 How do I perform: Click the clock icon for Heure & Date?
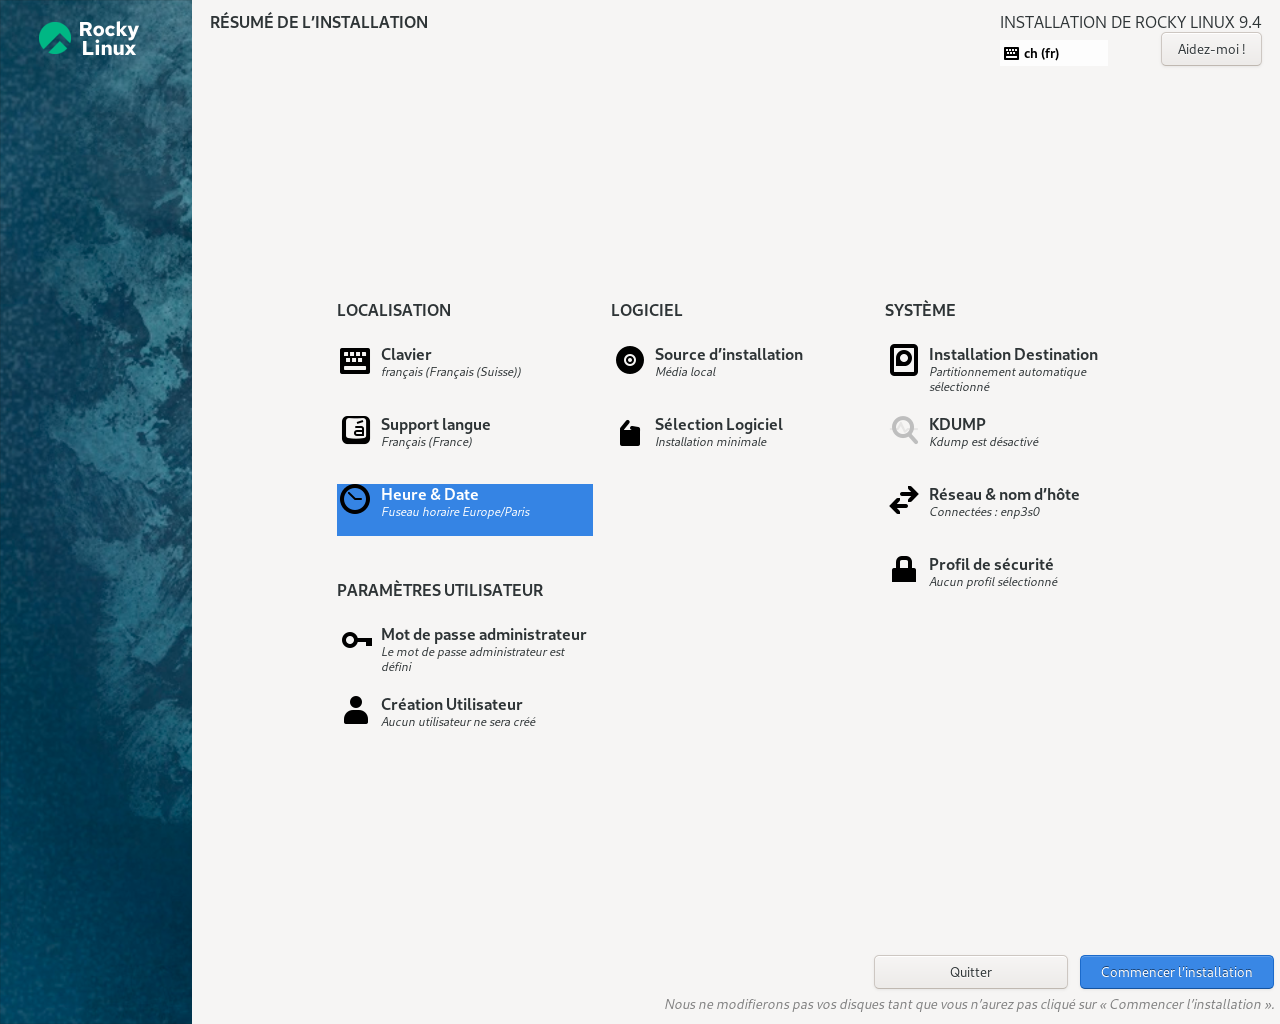[355, 499]
